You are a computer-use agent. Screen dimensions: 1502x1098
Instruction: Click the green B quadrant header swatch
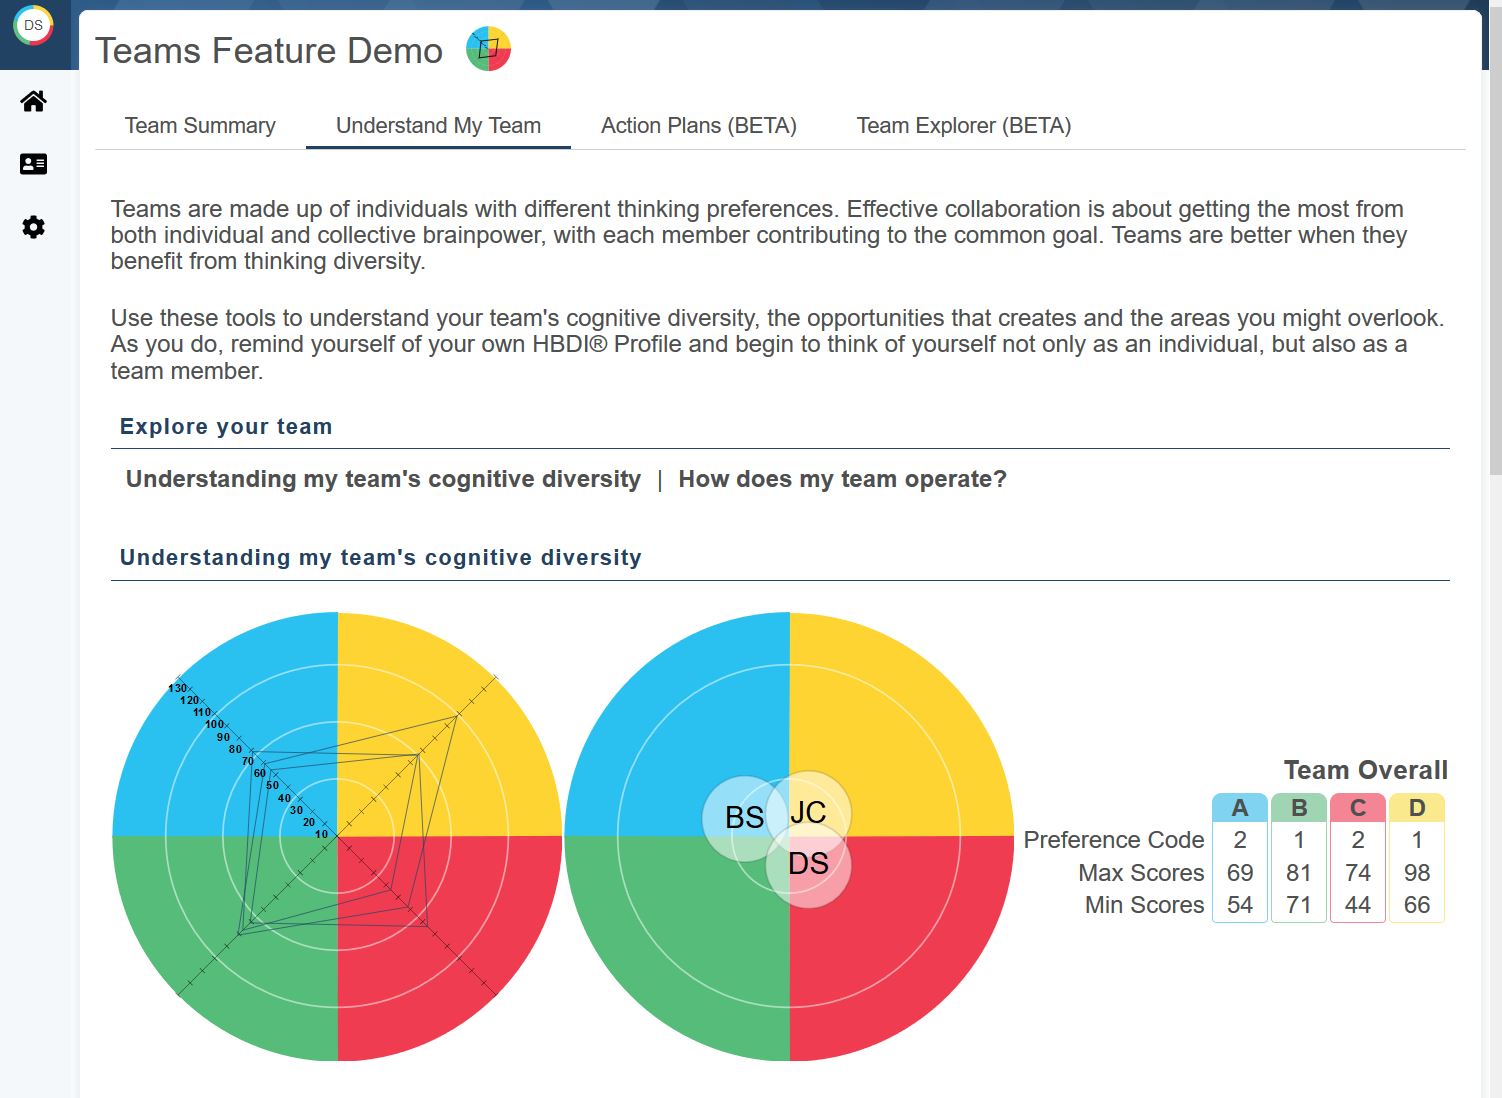pyautogui.click(x=1298, y=808)
